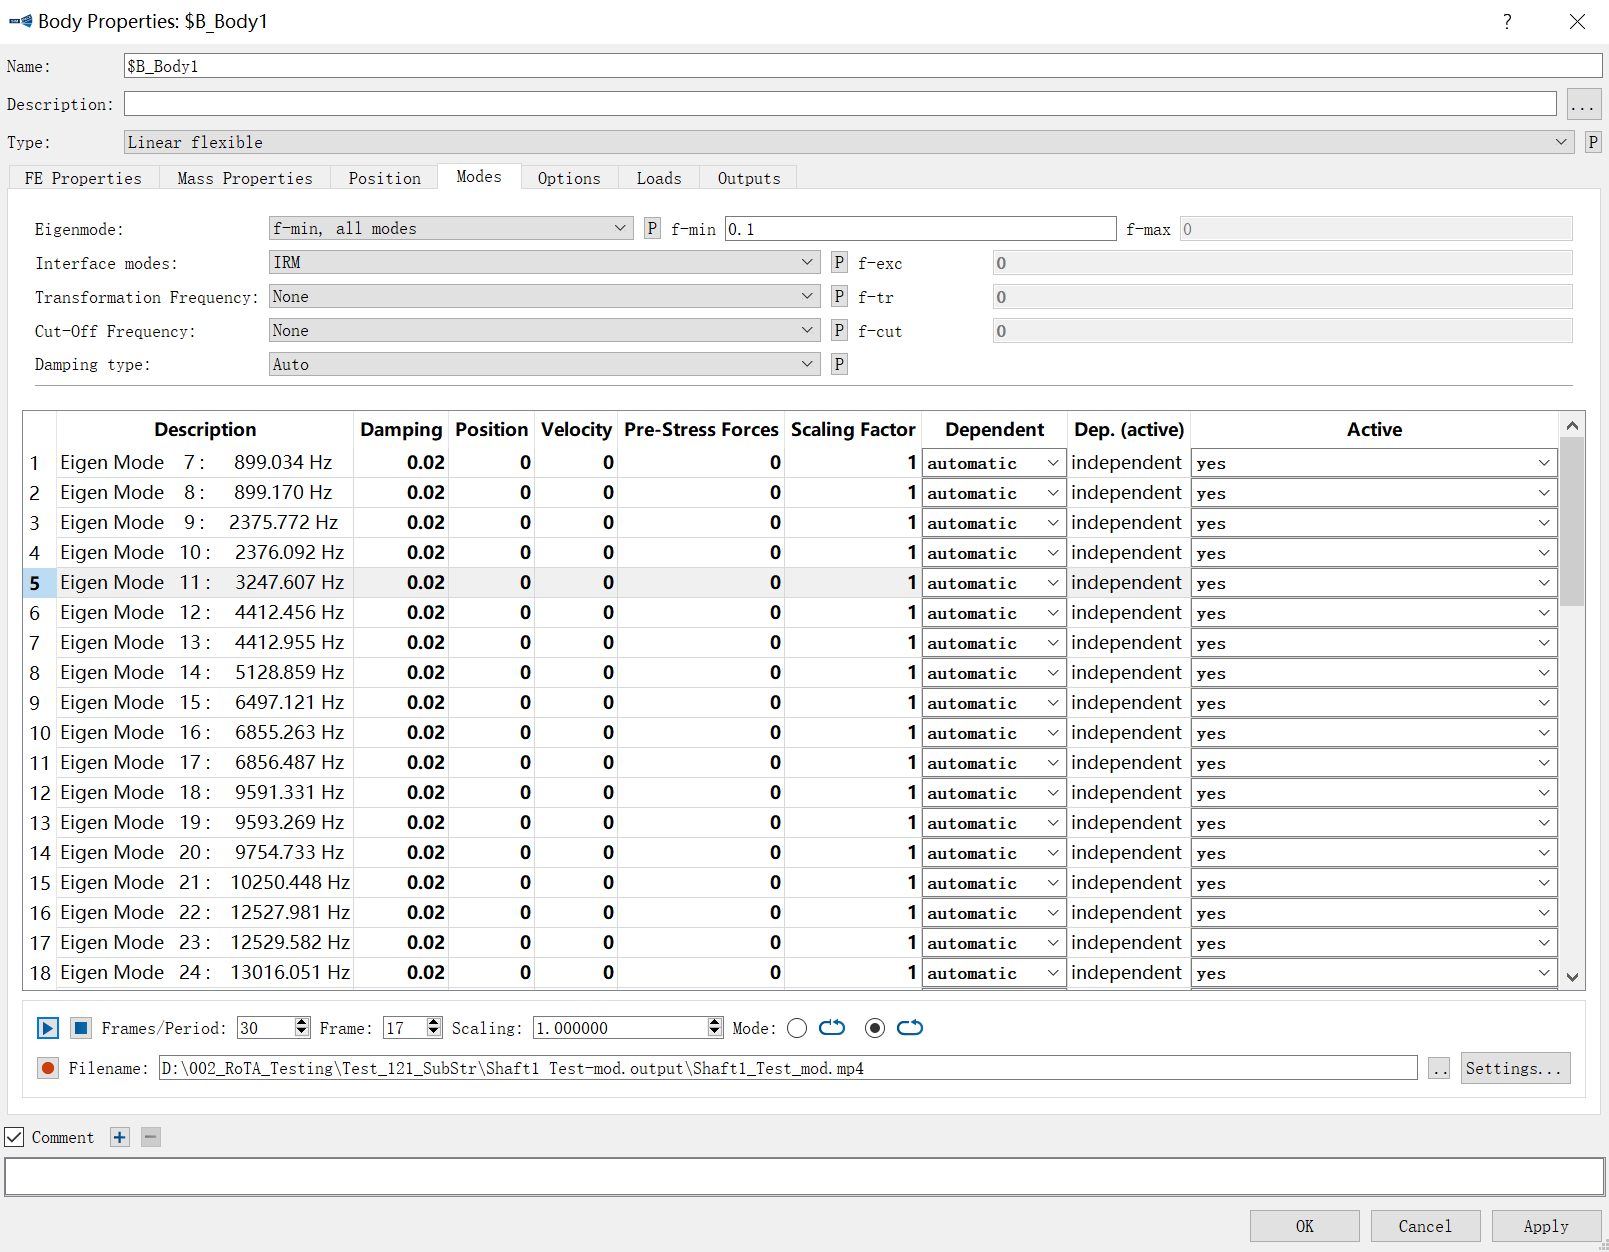Click the mode table scroll-up arrow
The image size is (1609, 1252).
1572,425
